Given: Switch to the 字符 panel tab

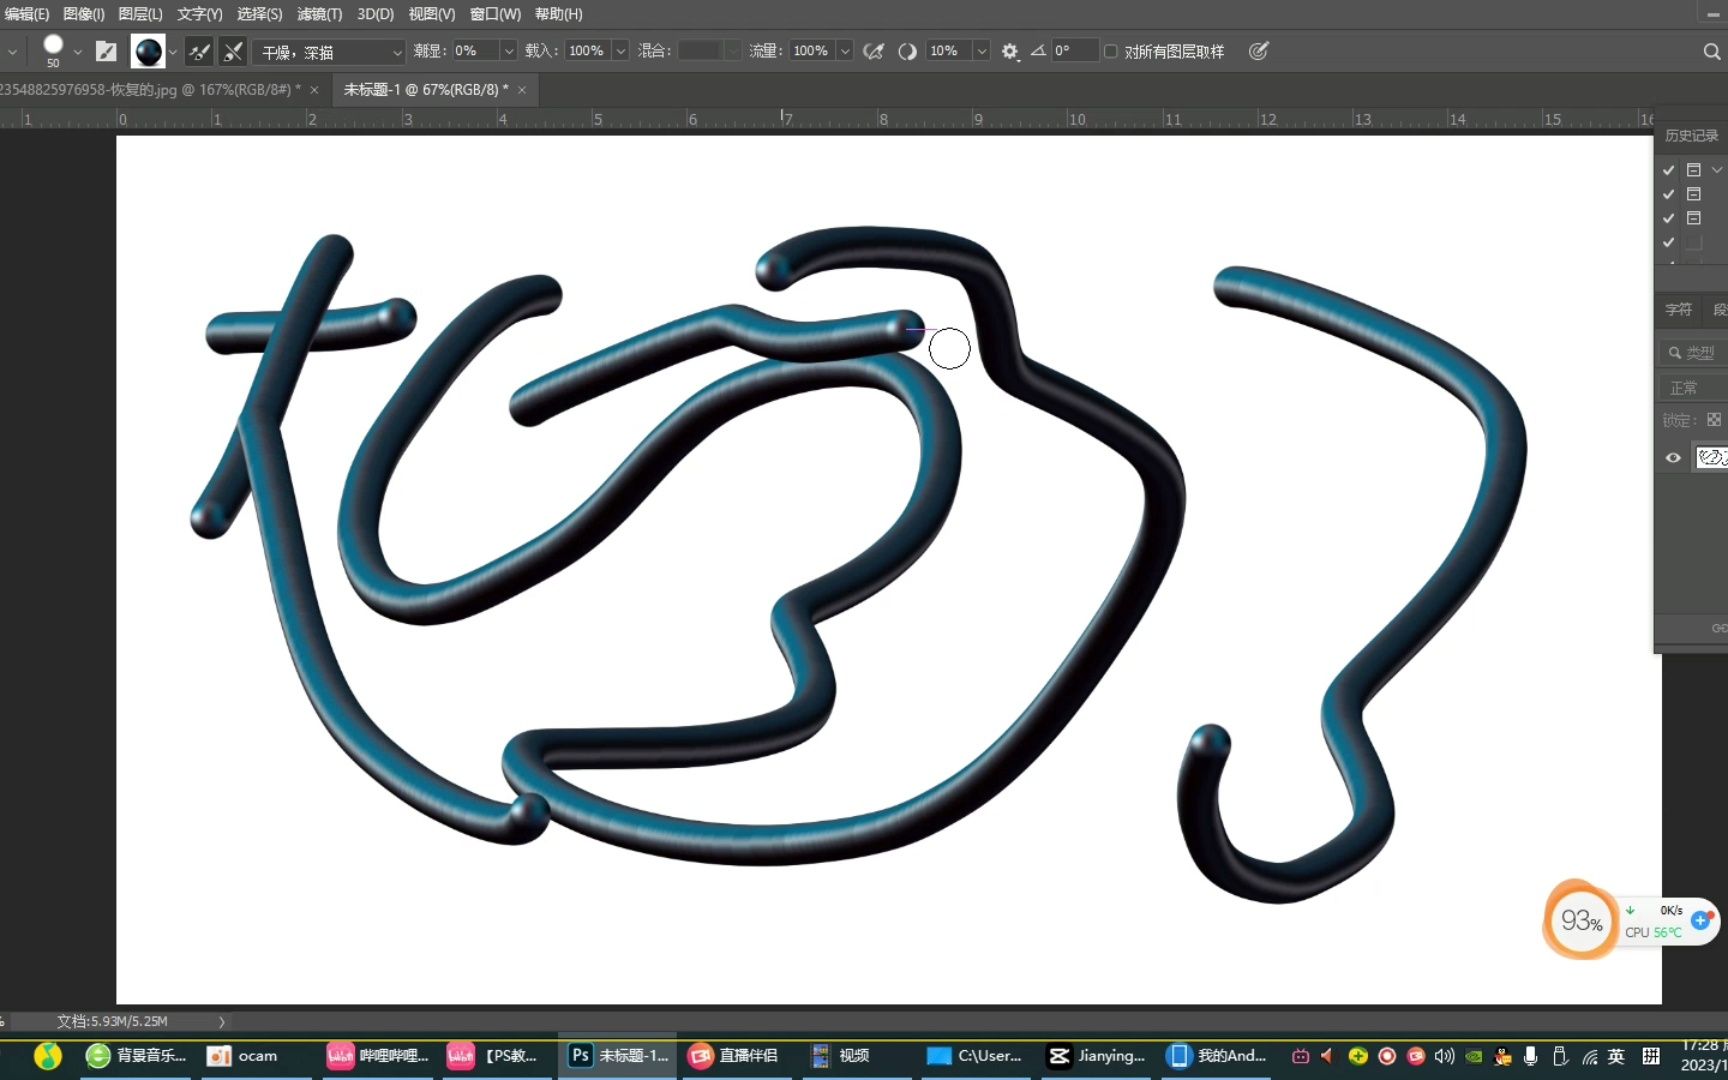Looking at the screenshot, I should click(1678, 310).
